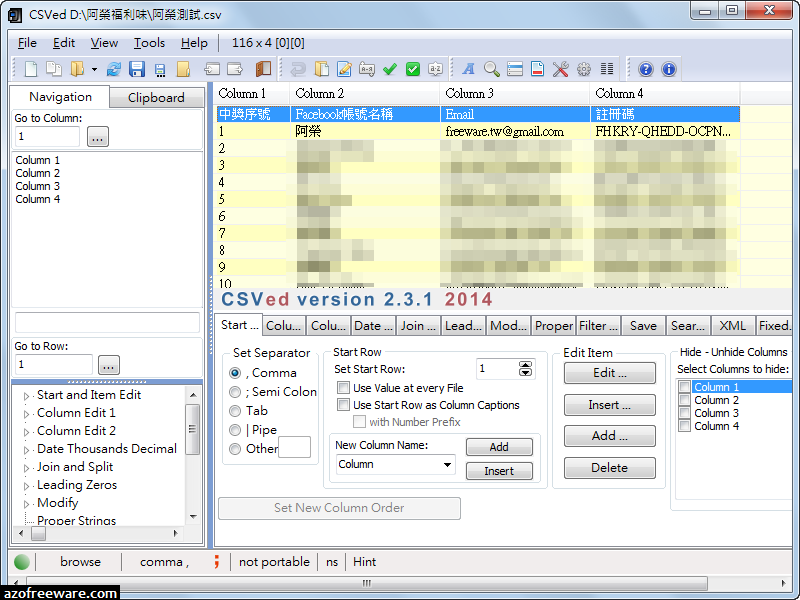Click the Export arrow-out-of-window icon

click(x=235, y=69)
